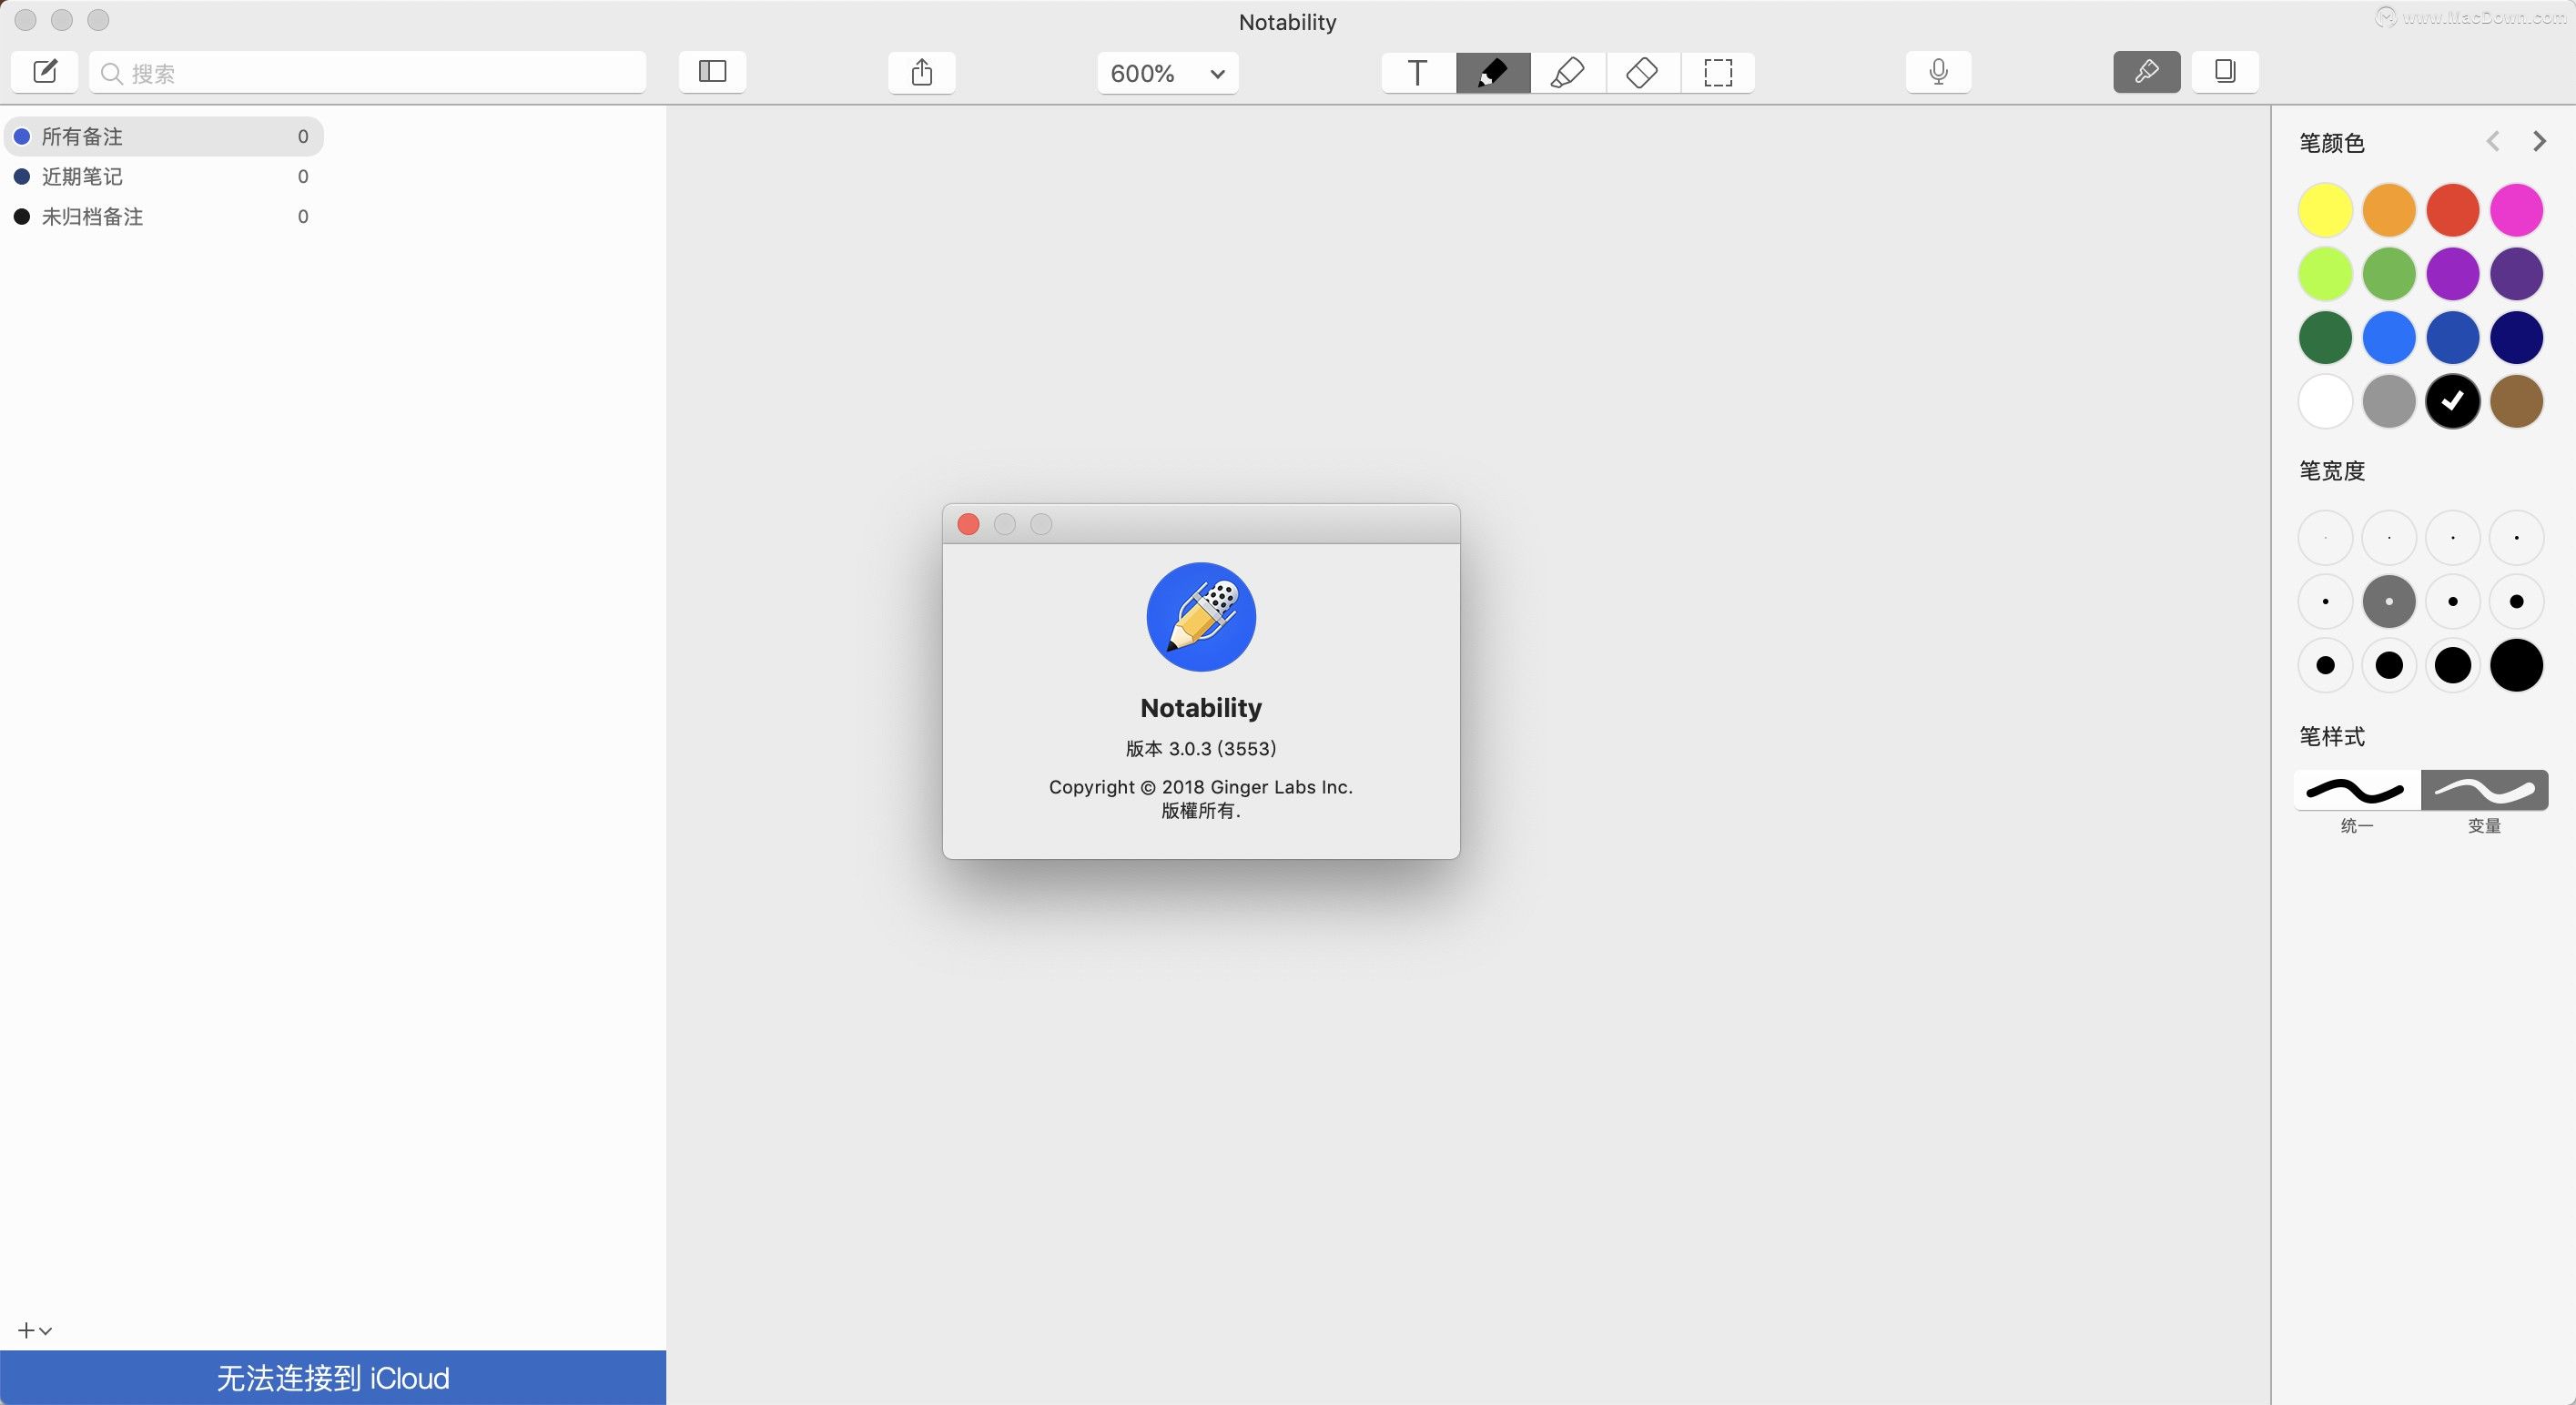Select the selection marquee tool
Screen dimensions: 2576x1405
(1718, 72)
